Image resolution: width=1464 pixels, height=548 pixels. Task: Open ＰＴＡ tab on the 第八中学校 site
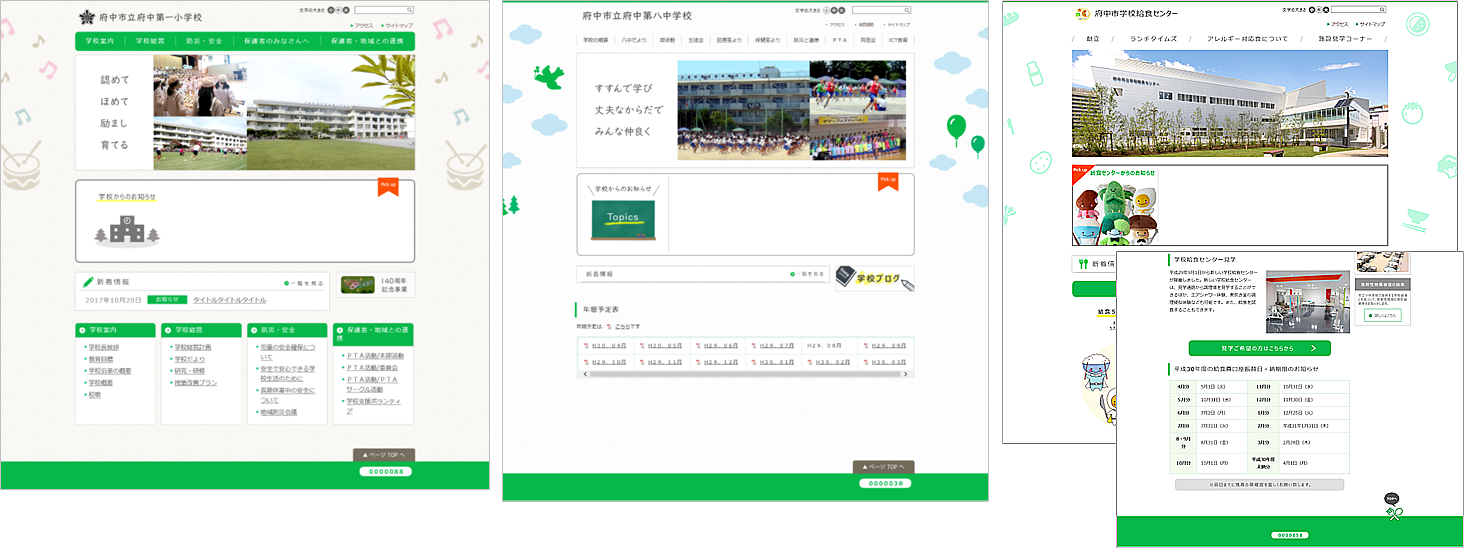[x=840, y=40]
